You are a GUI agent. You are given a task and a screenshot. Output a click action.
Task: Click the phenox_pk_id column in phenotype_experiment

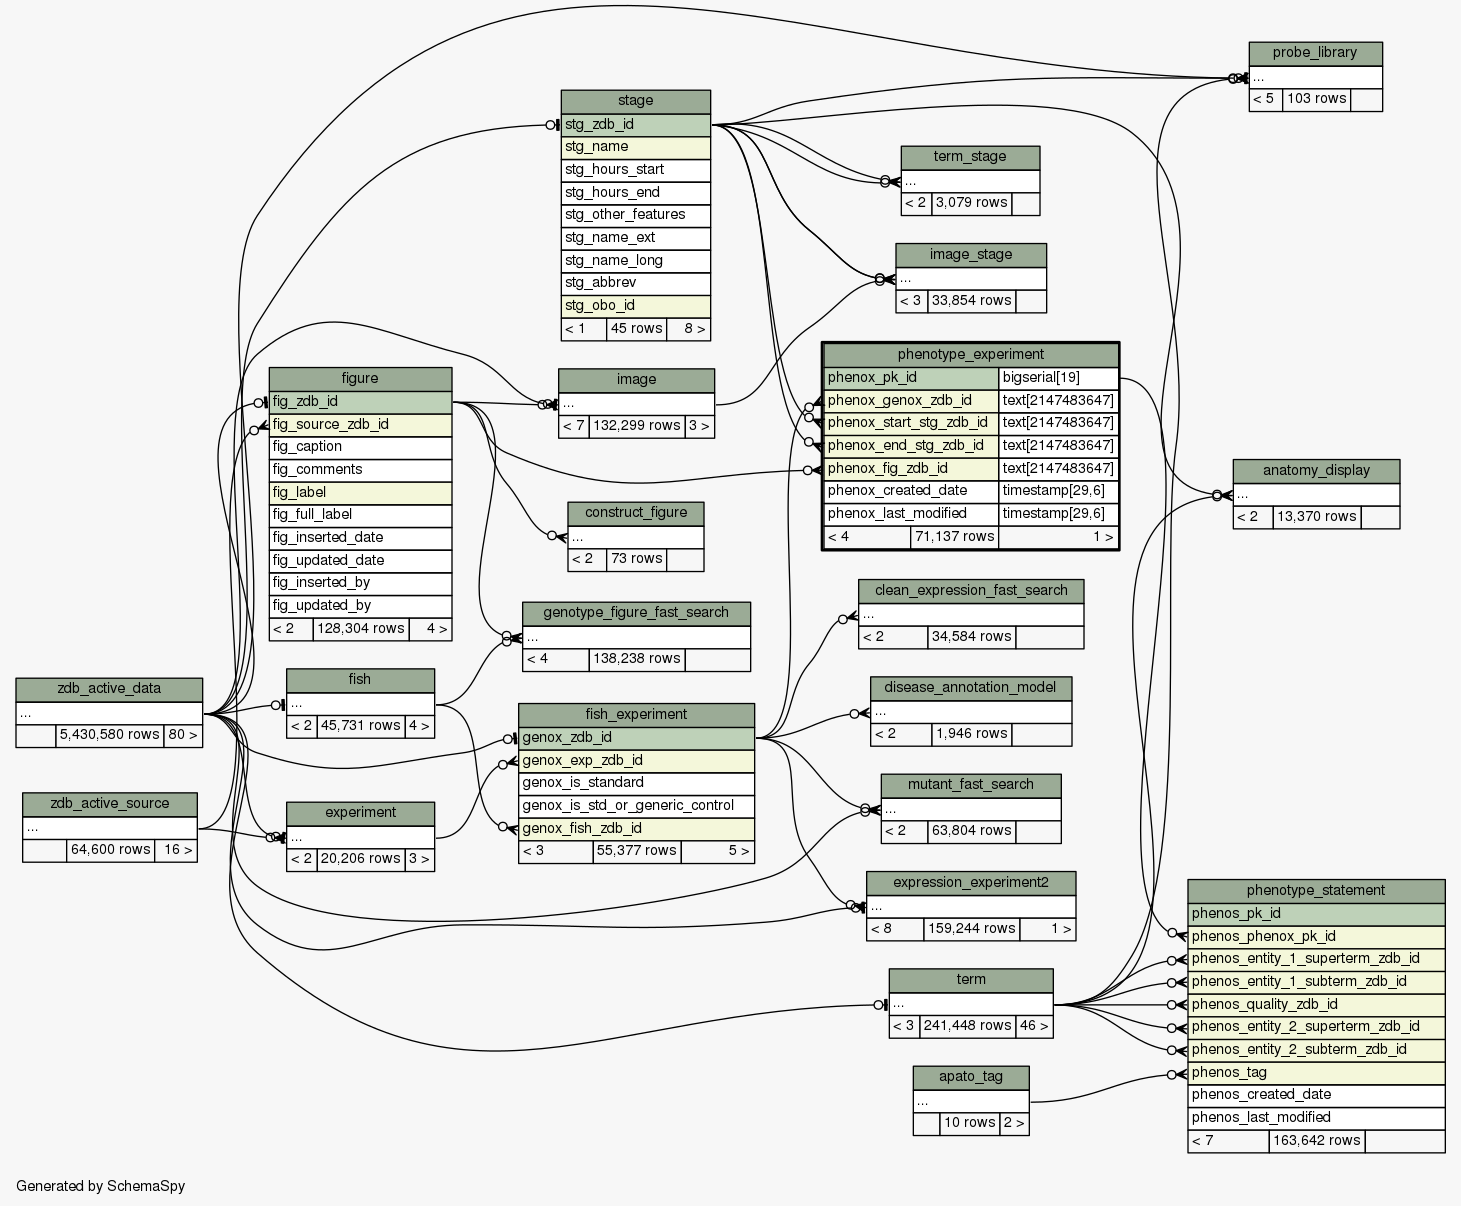click(910, 378)
